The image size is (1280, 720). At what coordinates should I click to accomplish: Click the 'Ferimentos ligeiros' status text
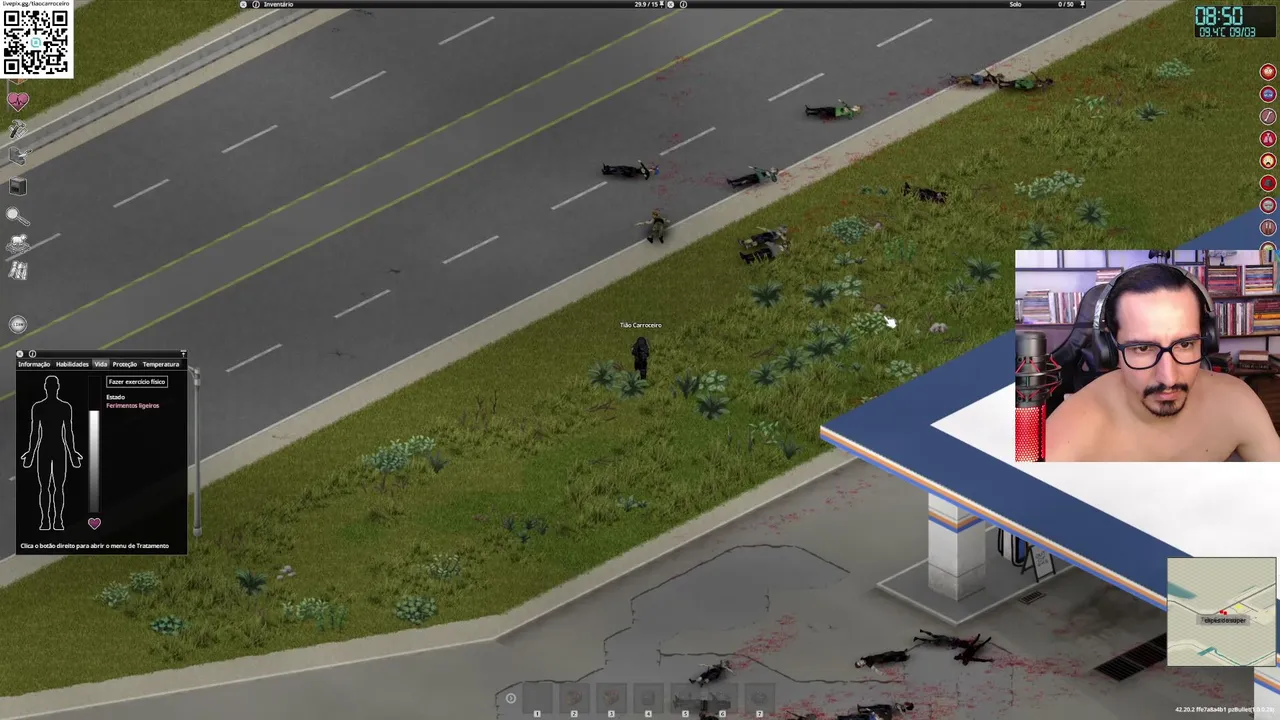click(x=133, y=406)
